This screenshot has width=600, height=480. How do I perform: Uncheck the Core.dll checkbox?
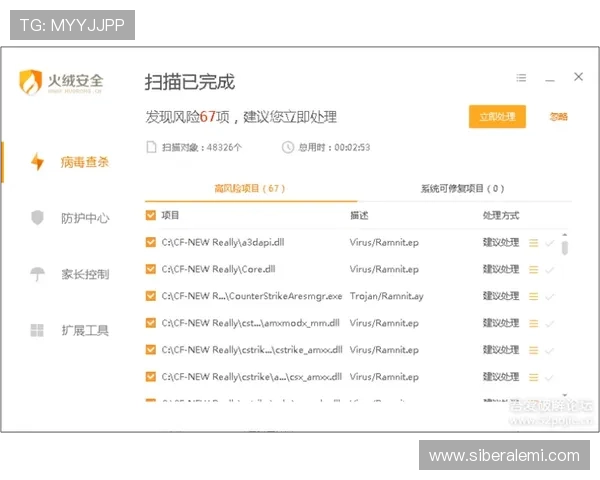click(x=151, y=269)
